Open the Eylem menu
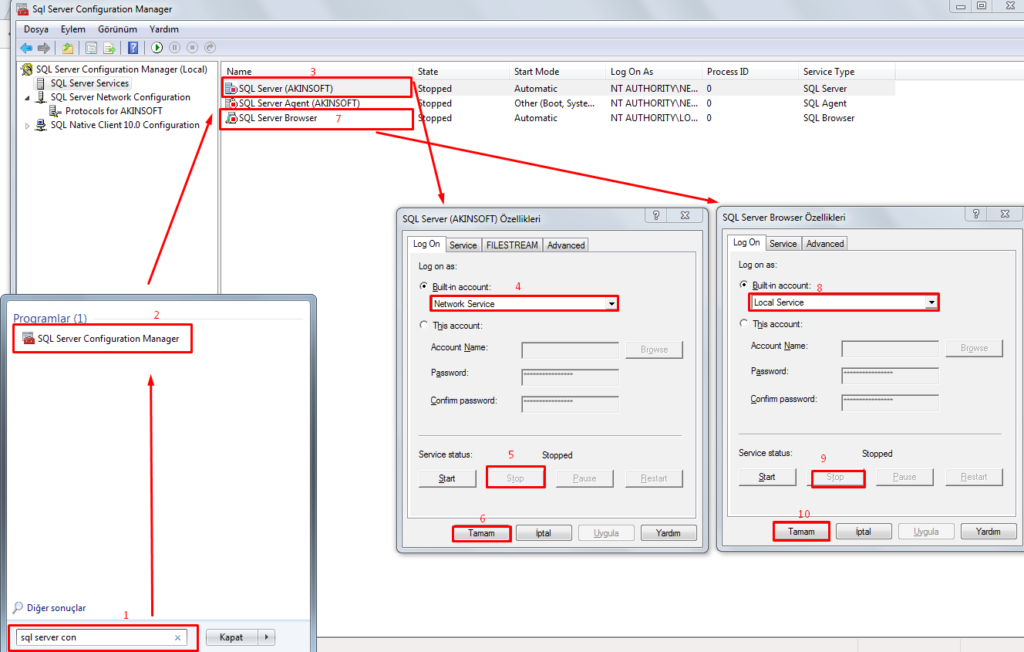This screenshot has height=652, width=1024. [x=73, y=29]
